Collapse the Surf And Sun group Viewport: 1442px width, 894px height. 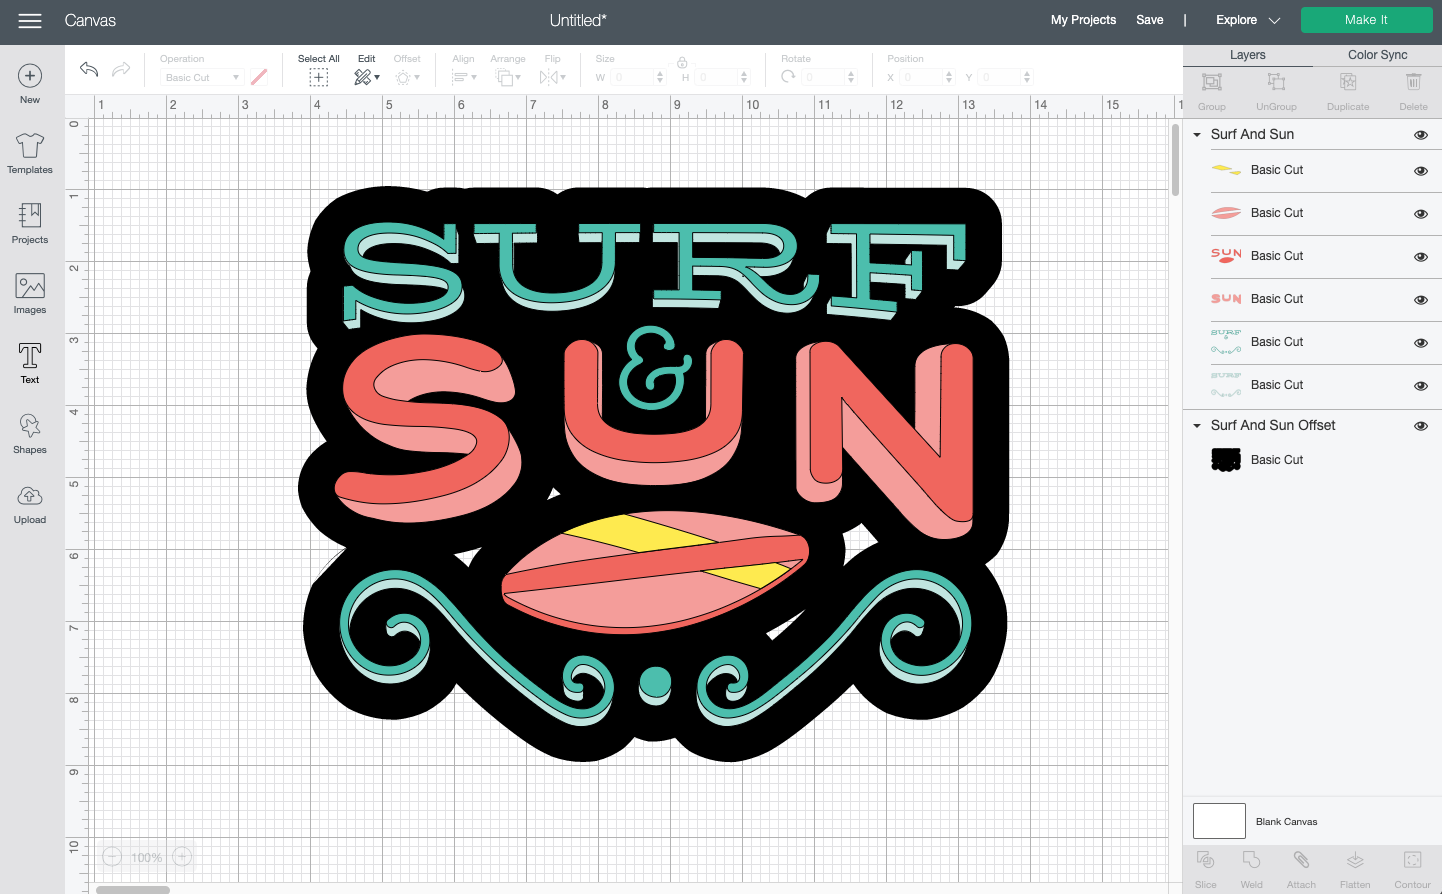pos(1197,134)
